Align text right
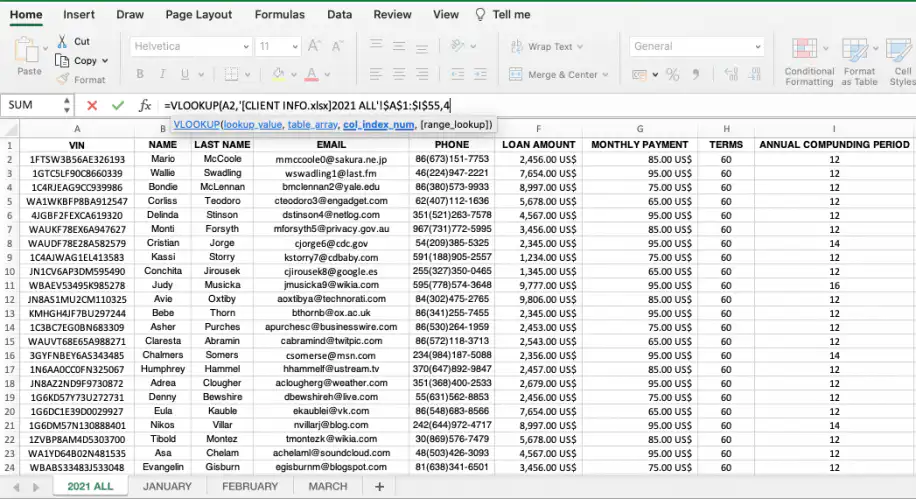916x499 pixels. point(422,74)
